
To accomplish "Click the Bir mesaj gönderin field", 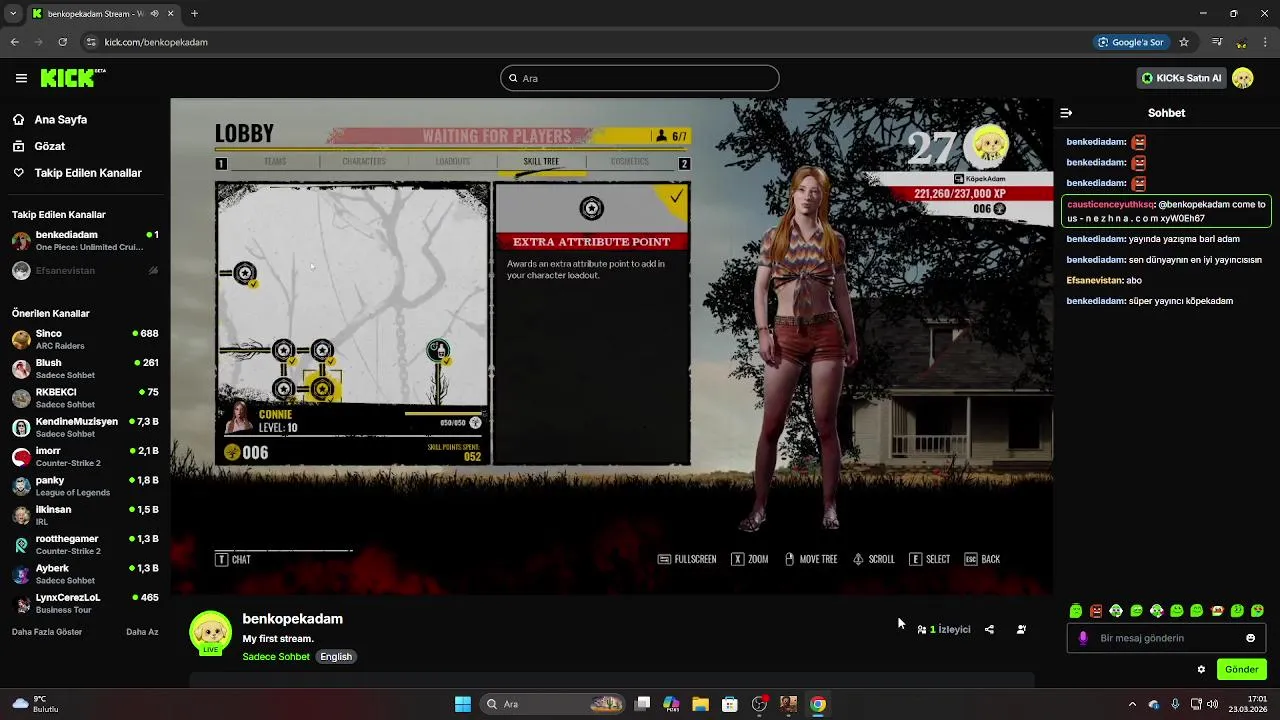I will 1166,638.
